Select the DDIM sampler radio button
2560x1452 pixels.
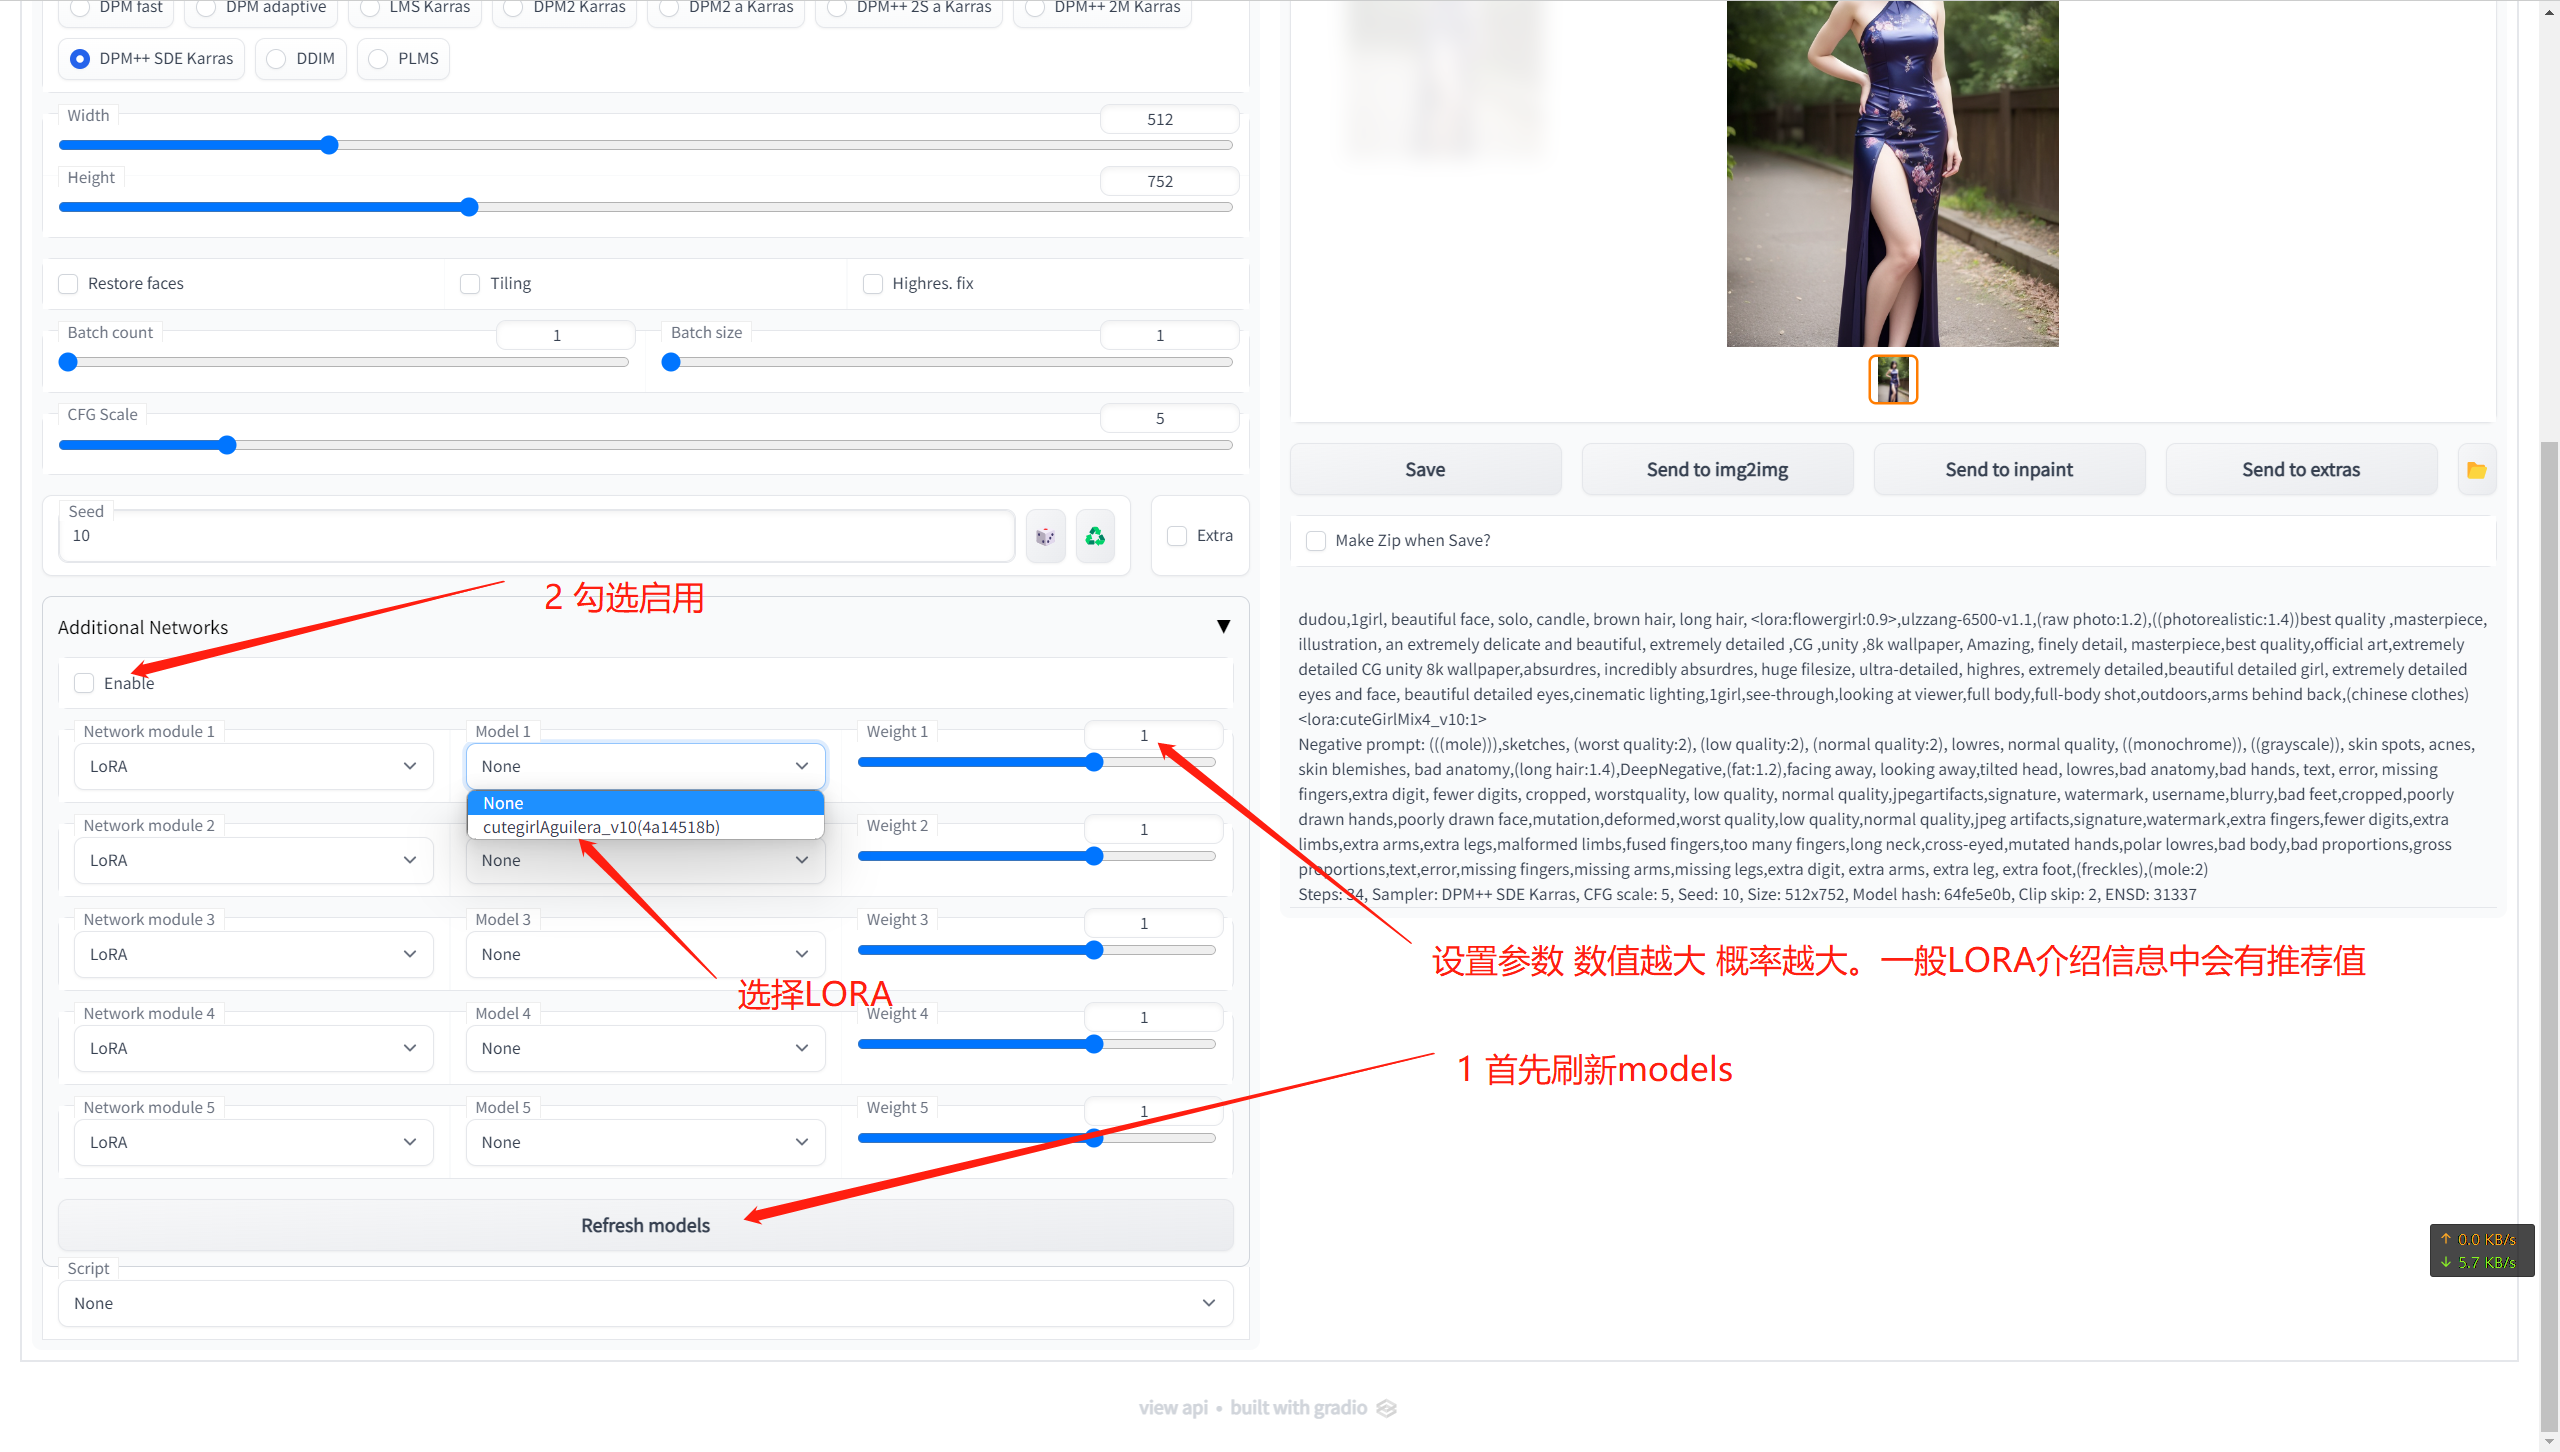pyautogui.click(x=277, y=59)
